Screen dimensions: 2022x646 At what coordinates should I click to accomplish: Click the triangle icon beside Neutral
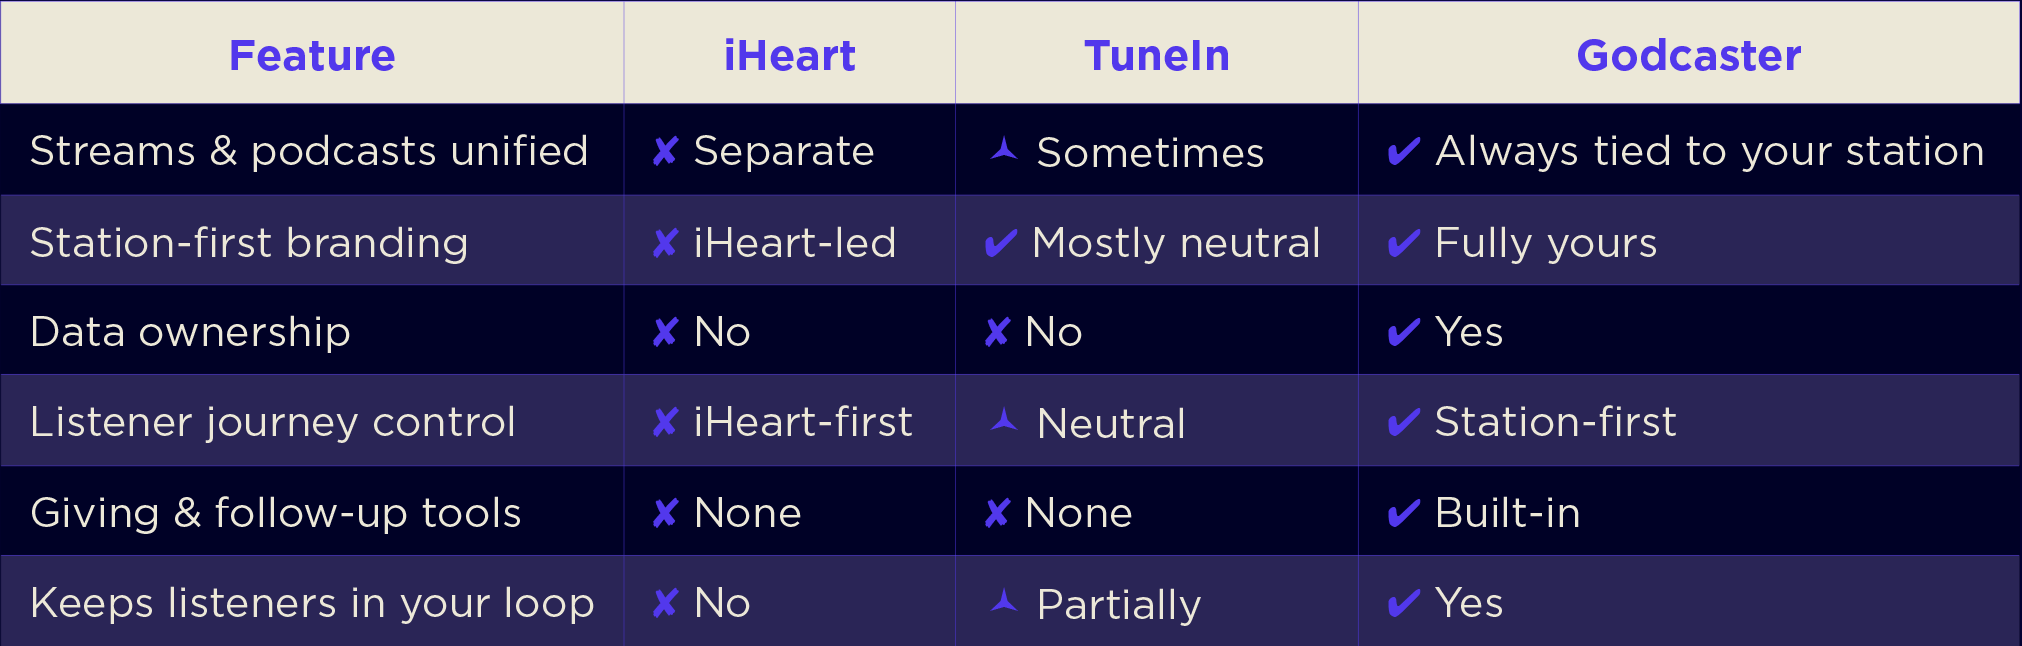(x=1004, y=422)
